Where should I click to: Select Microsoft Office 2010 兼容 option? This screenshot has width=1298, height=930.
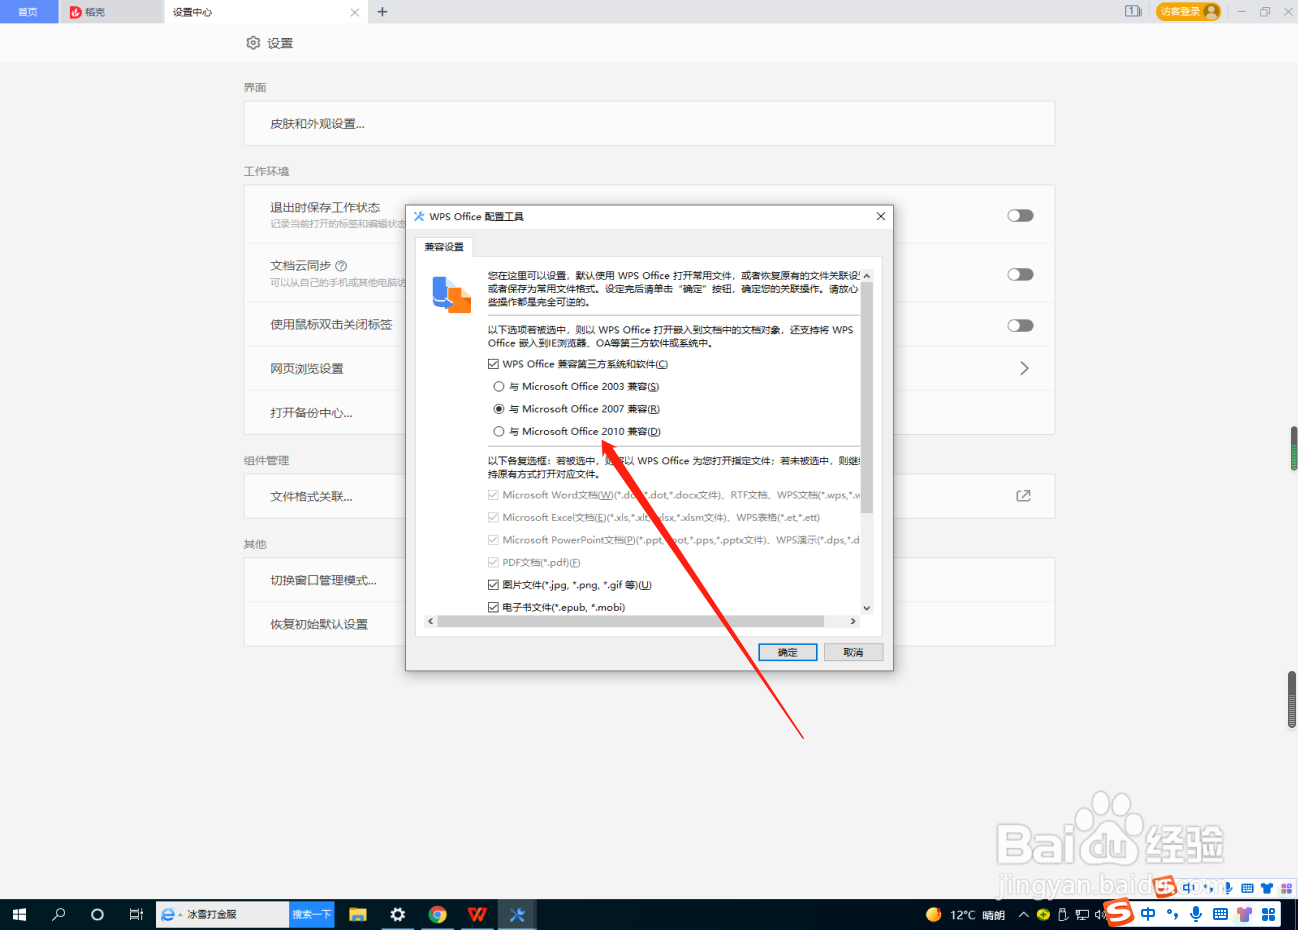point(499,431)
